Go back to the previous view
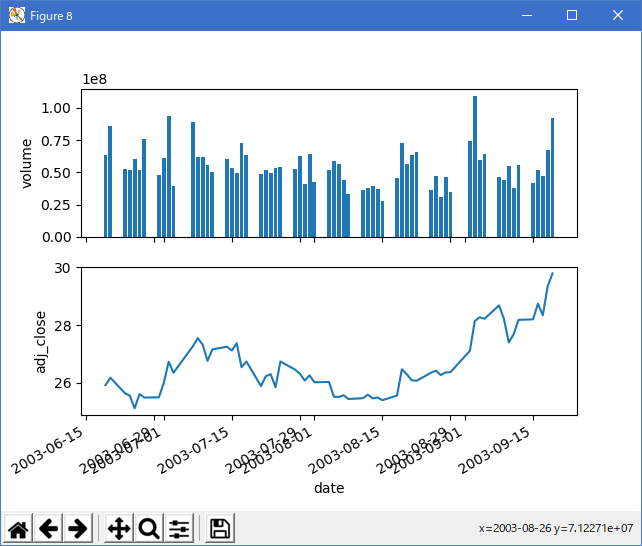Screen dimensions: 642x546 (48, 529)
